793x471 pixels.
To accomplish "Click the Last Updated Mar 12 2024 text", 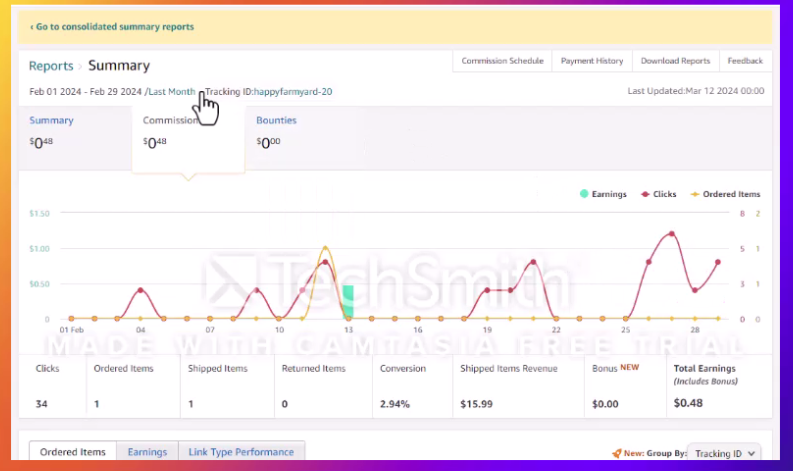I will tap(696, 91).
